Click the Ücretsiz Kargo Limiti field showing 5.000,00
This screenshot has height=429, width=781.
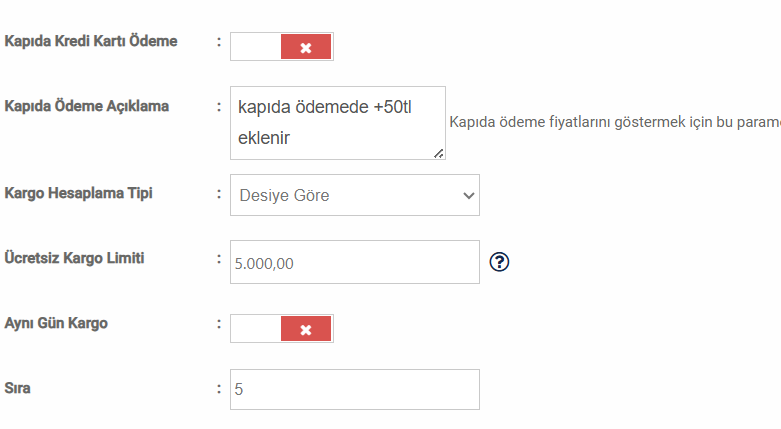pos(355,262)
